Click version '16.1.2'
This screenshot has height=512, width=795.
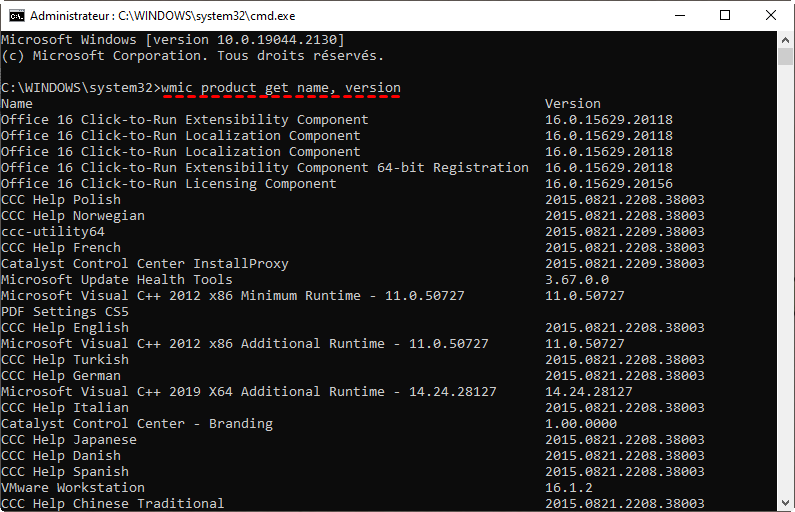click(569, 488)
